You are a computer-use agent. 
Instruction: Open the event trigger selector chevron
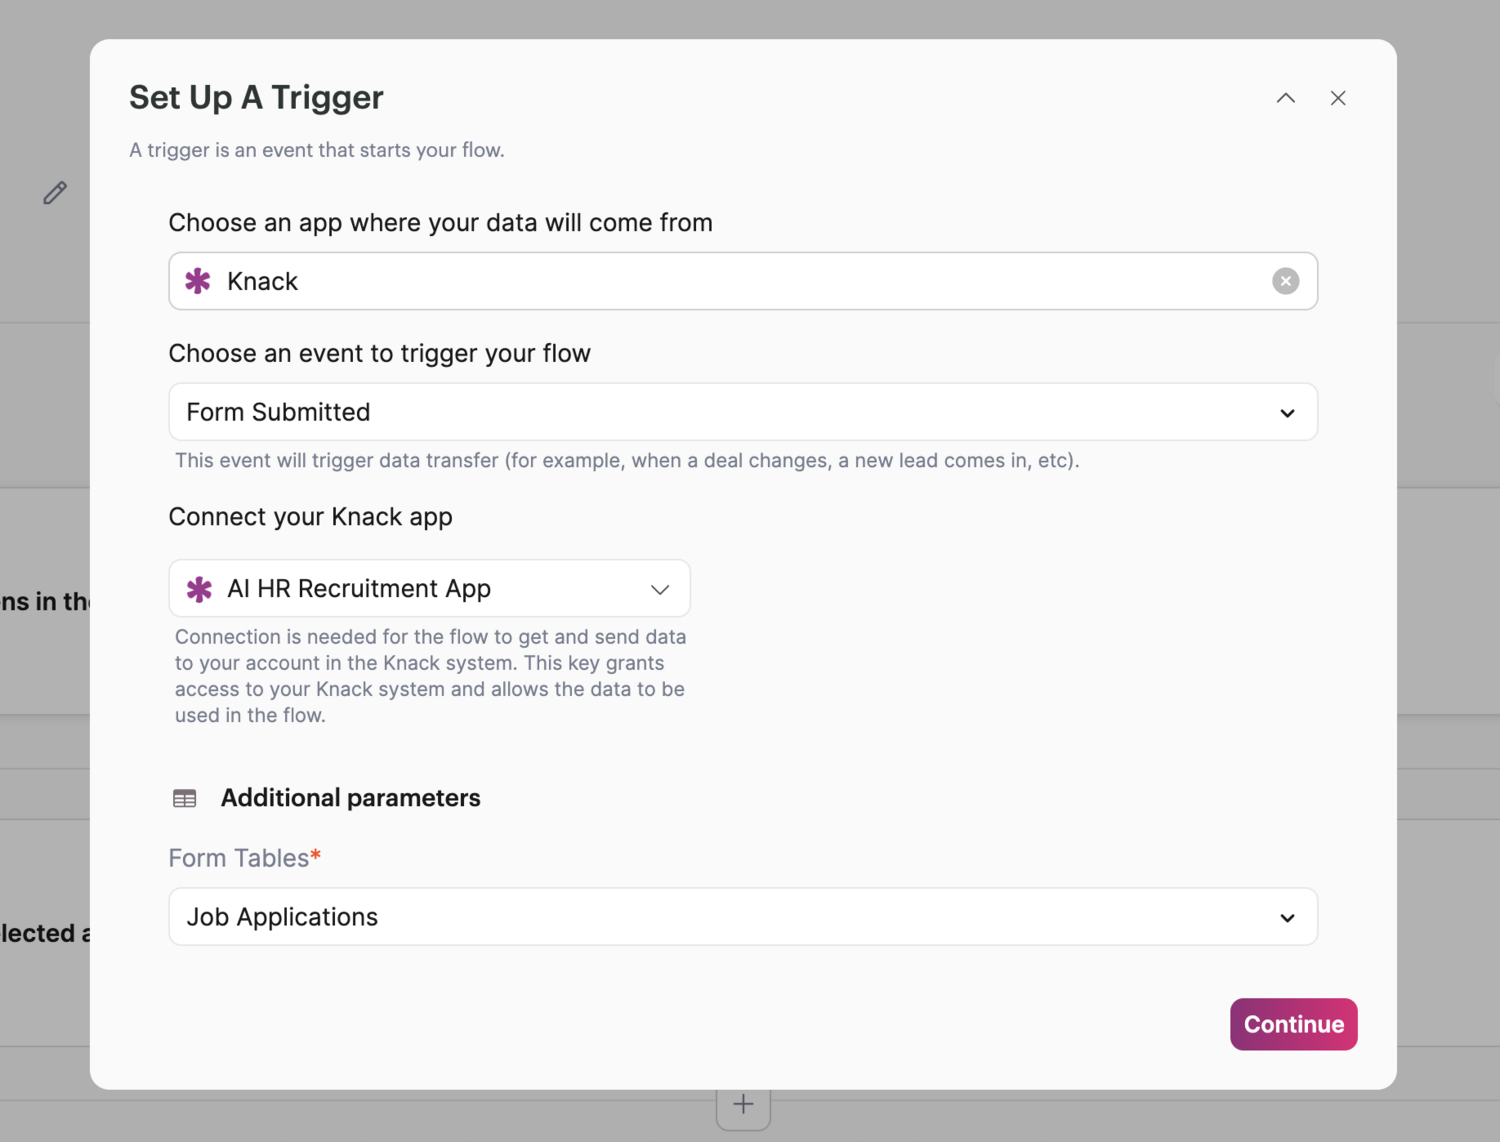coord(1286,412)
